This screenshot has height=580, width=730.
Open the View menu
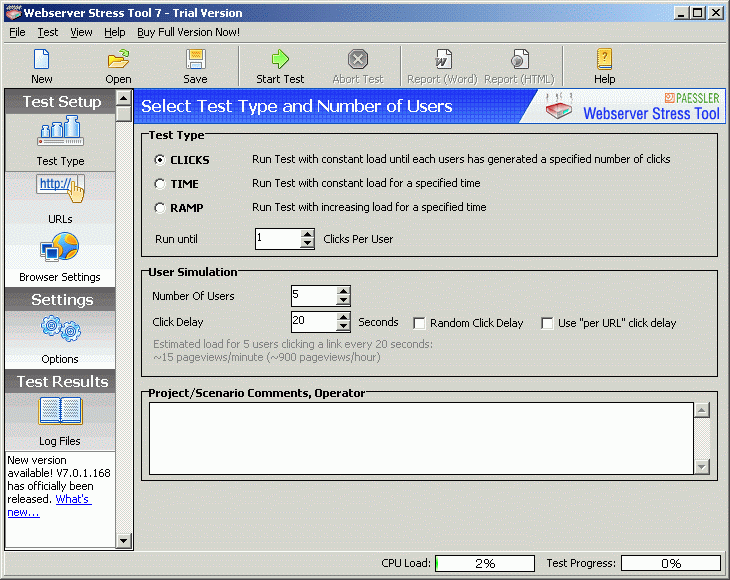pyautogui.click(x=81, y=32)
